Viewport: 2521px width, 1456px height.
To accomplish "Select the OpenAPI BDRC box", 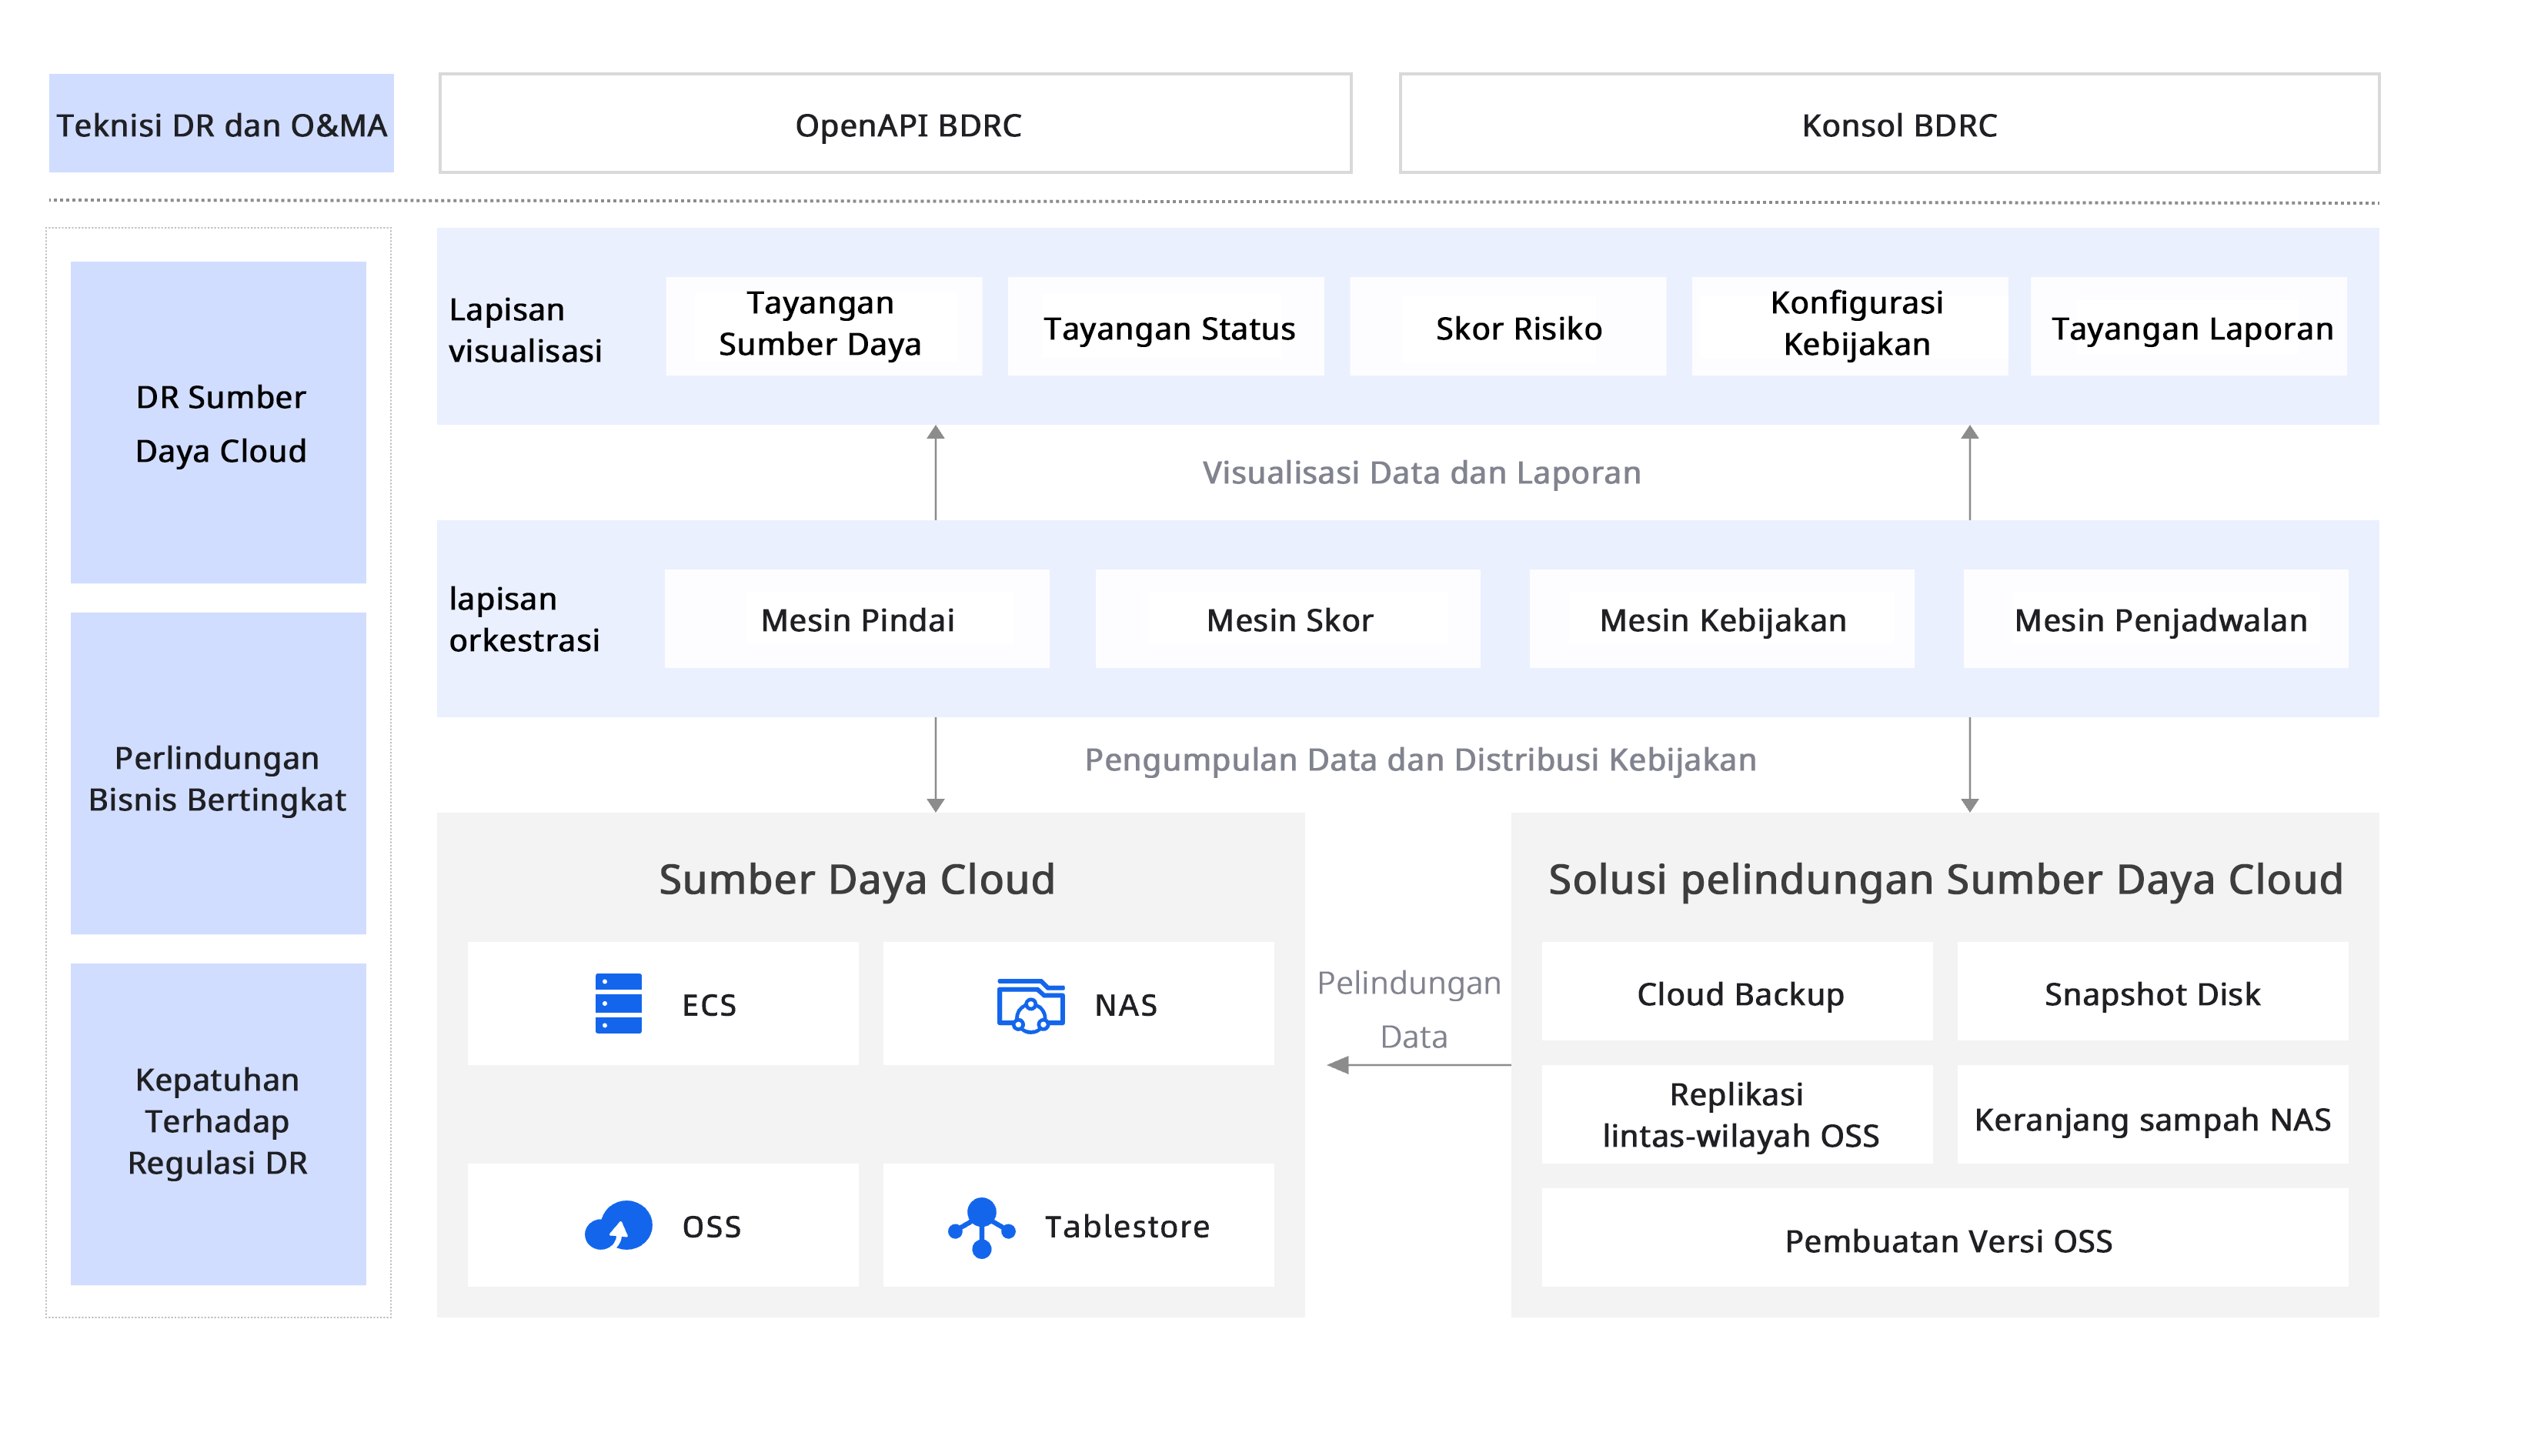I will coord(895,124).
